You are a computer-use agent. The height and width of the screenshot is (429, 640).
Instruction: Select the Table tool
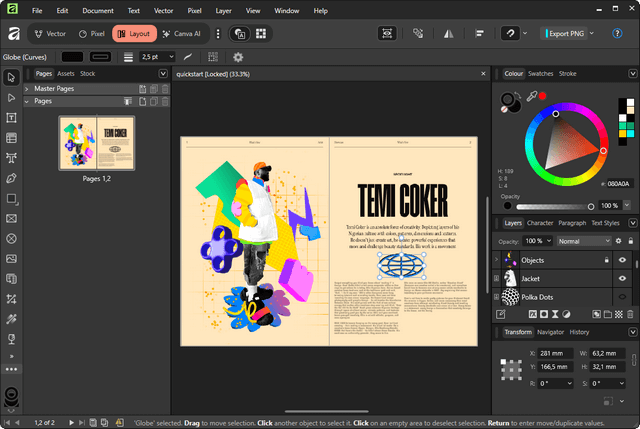(11, 138)
